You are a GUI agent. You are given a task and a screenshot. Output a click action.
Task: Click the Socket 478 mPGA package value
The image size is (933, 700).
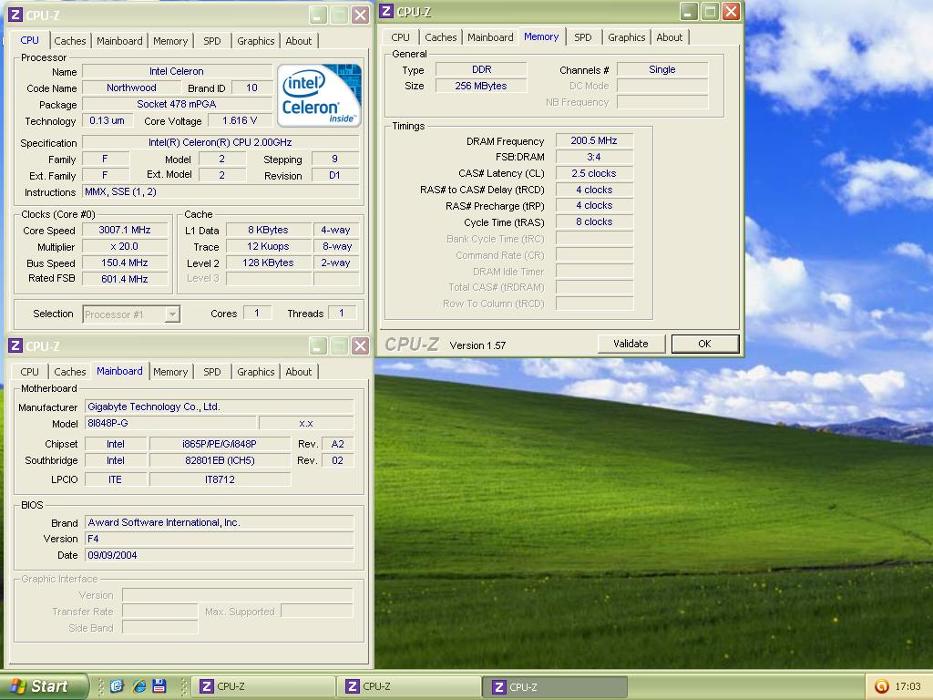(x=177, y=104)
